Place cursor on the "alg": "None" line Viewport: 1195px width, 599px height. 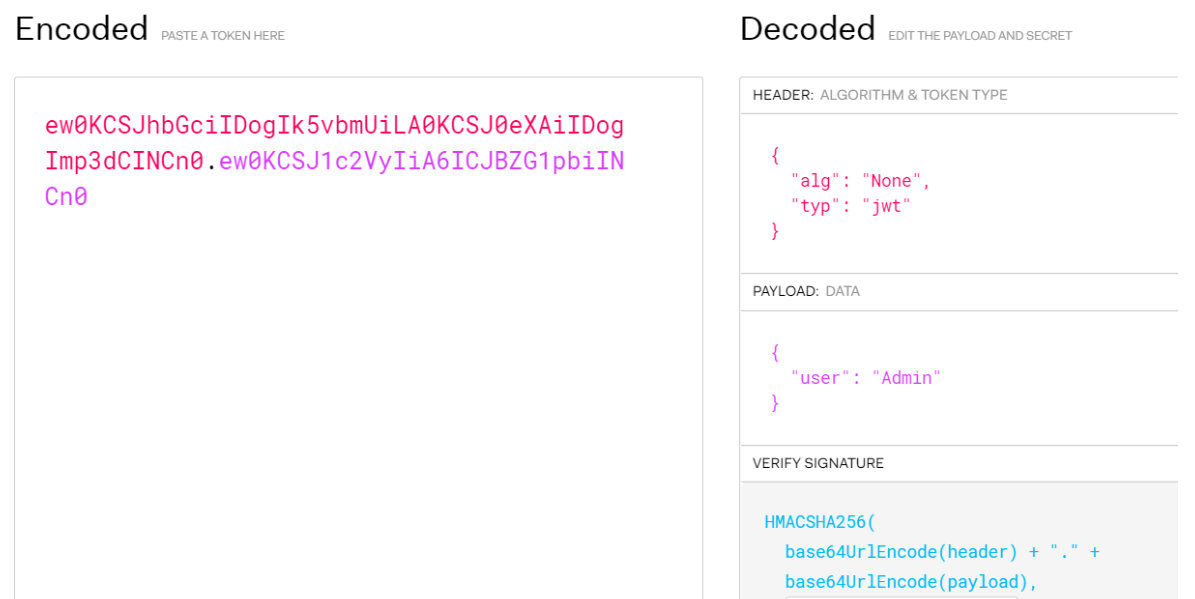click(860, 181)
